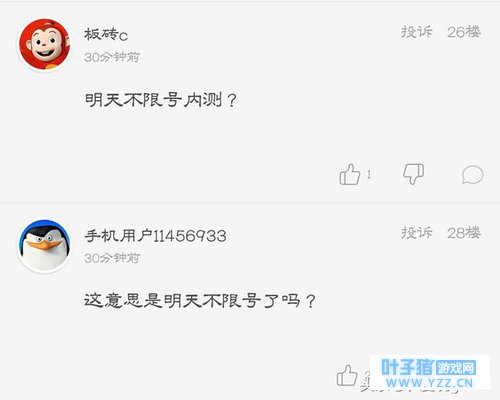The width and height of the screenshot is (500, 400).
Task: Like the 28楼 comment with thumbs-up icon
Action: click(347, 375)
